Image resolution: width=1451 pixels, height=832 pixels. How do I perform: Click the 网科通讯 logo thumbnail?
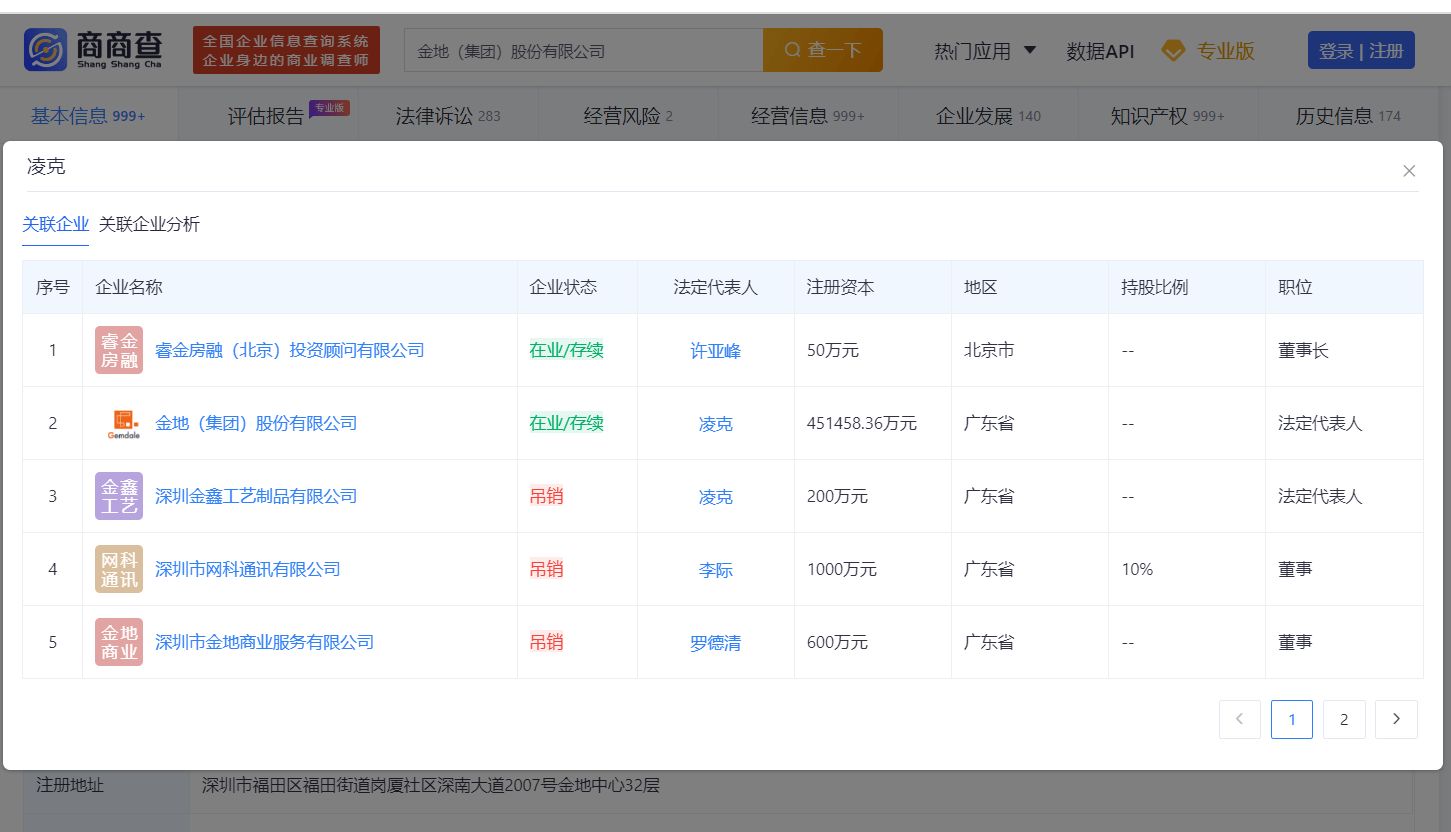119,569
